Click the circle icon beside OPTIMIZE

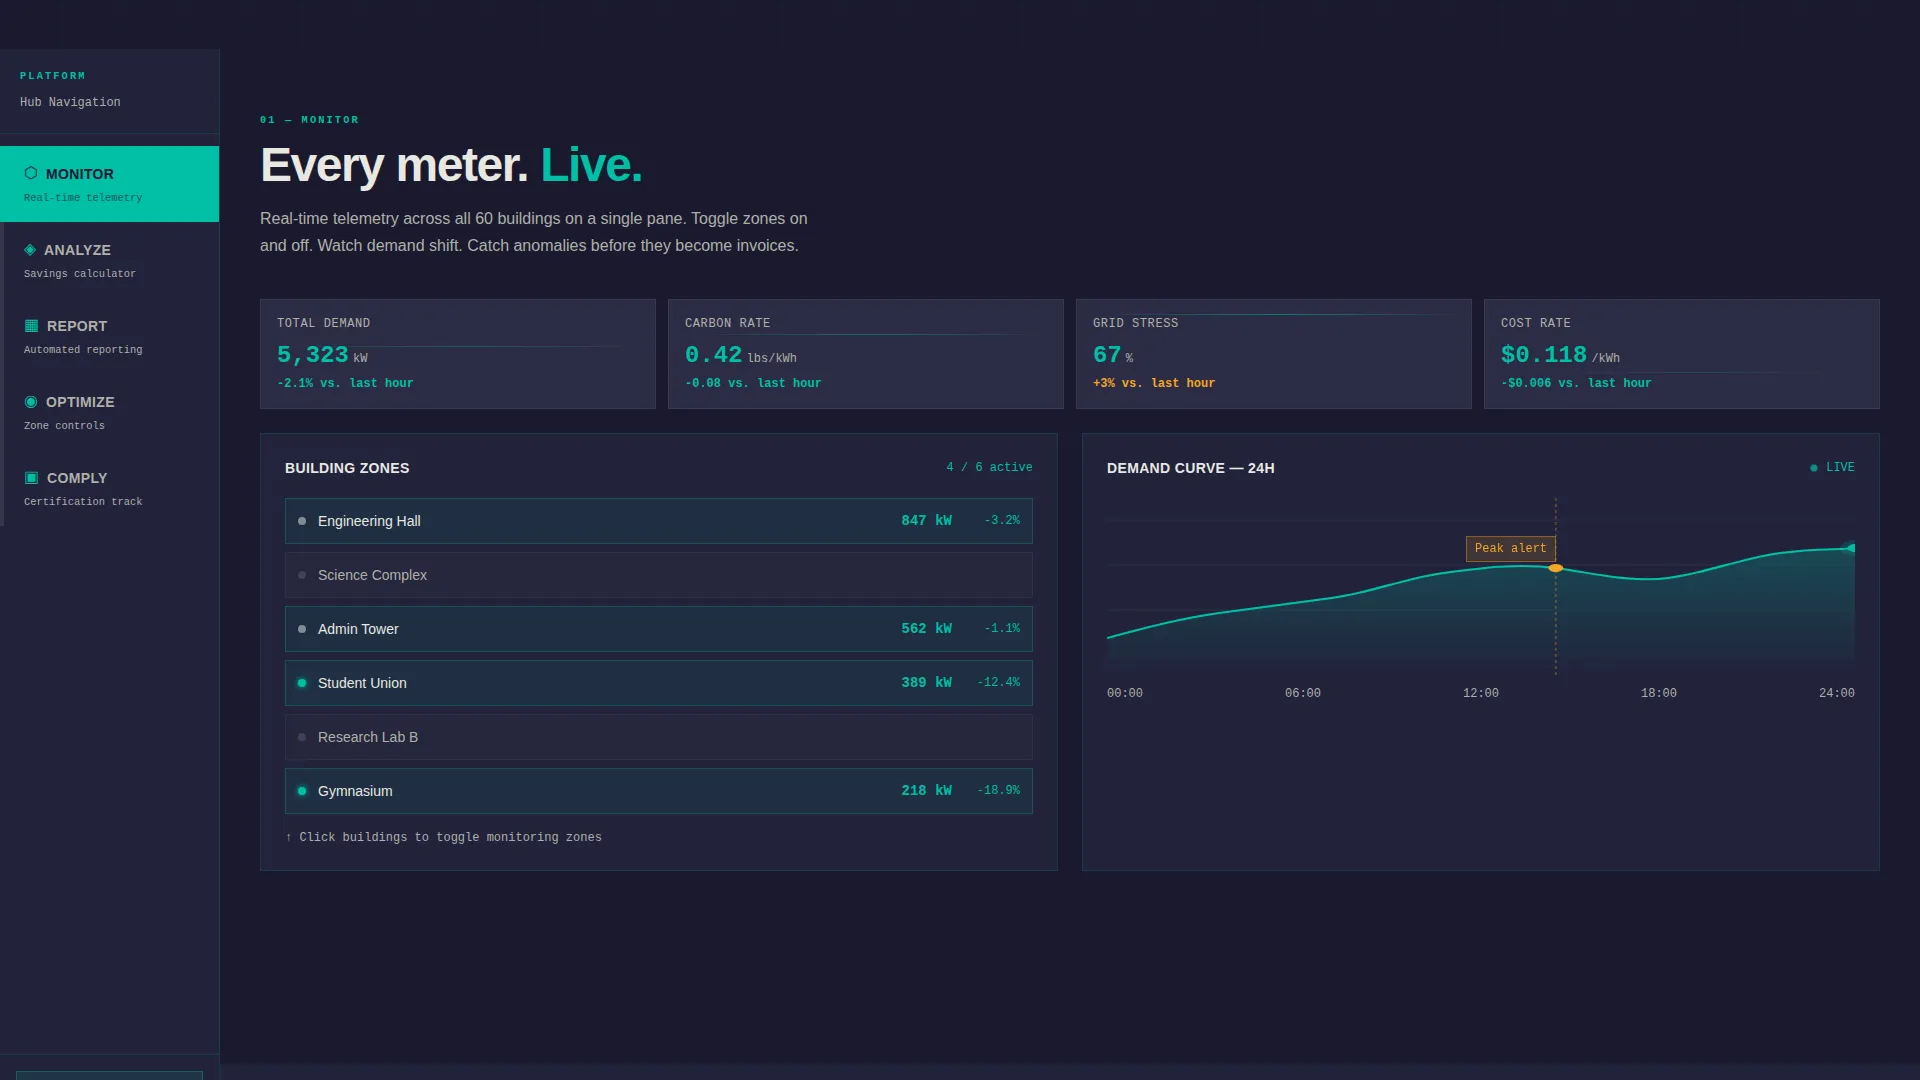[31, 401]
